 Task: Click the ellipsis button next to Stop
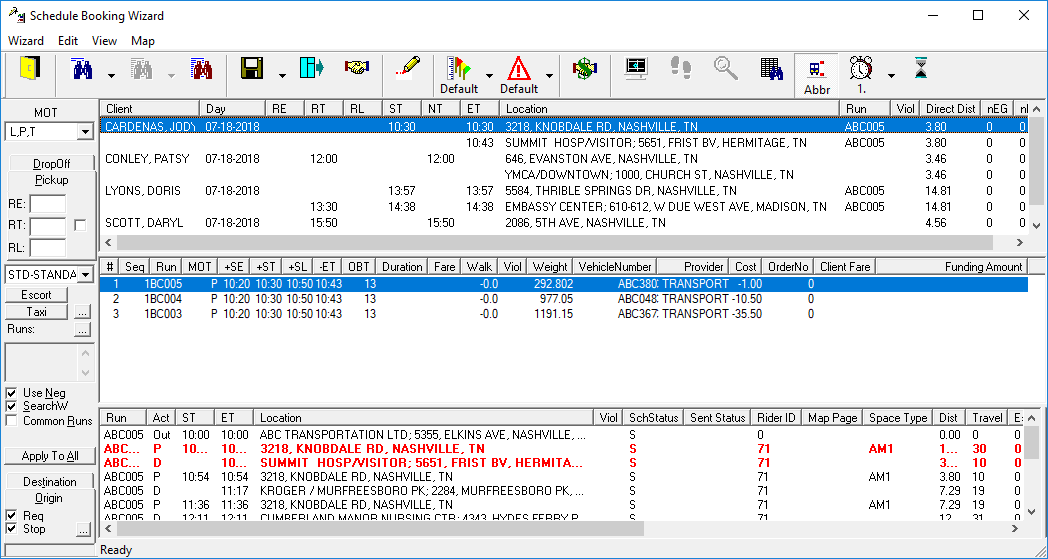pos(83,530)
